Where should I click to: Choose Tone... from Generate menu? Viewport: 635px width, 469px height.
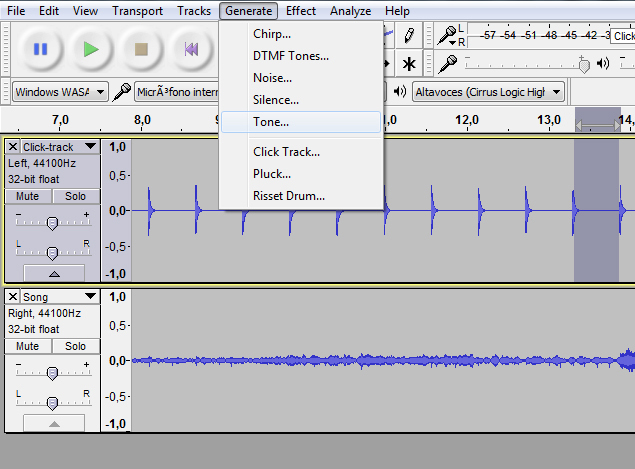coord(301,122)
